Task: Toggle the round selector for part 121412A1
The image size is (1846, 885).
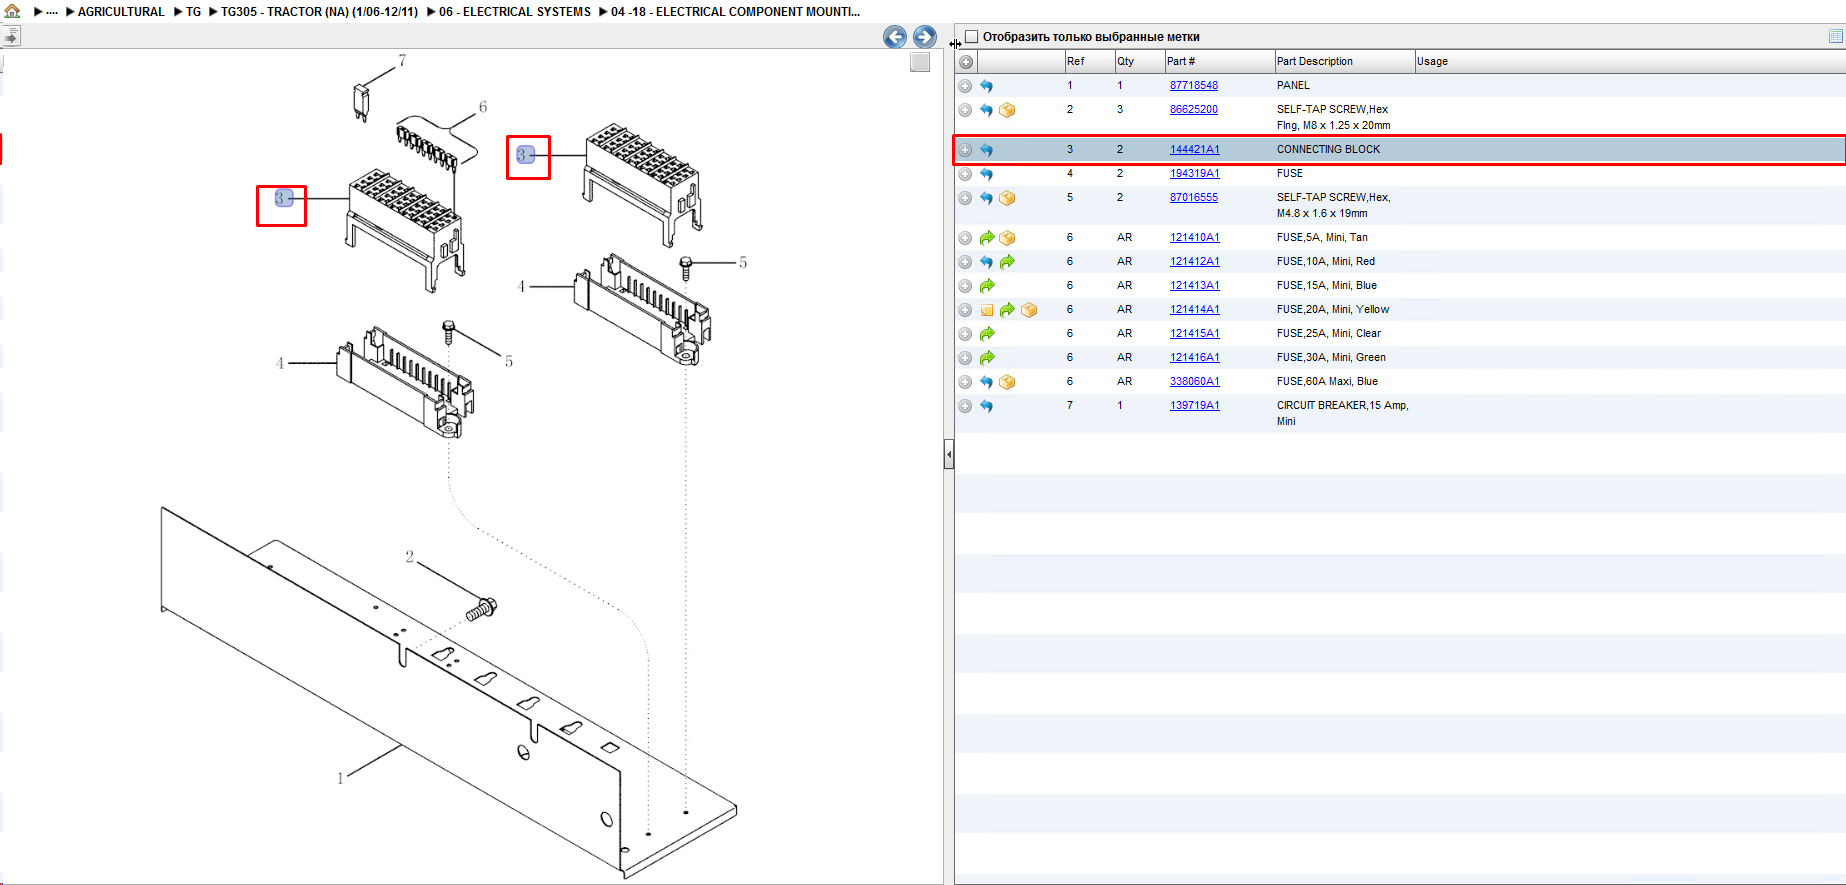Action: point(965,262)
